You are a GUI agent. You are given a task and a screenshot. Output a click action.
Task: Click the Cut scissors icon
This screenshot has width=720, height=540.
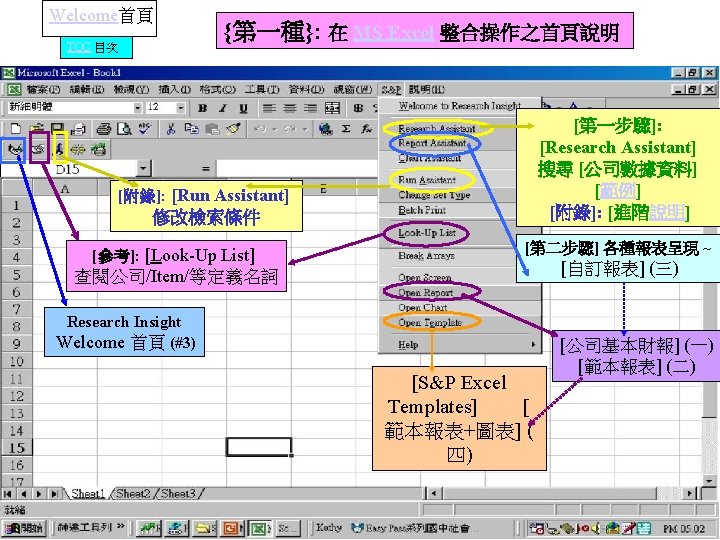(x=171, y=129)
